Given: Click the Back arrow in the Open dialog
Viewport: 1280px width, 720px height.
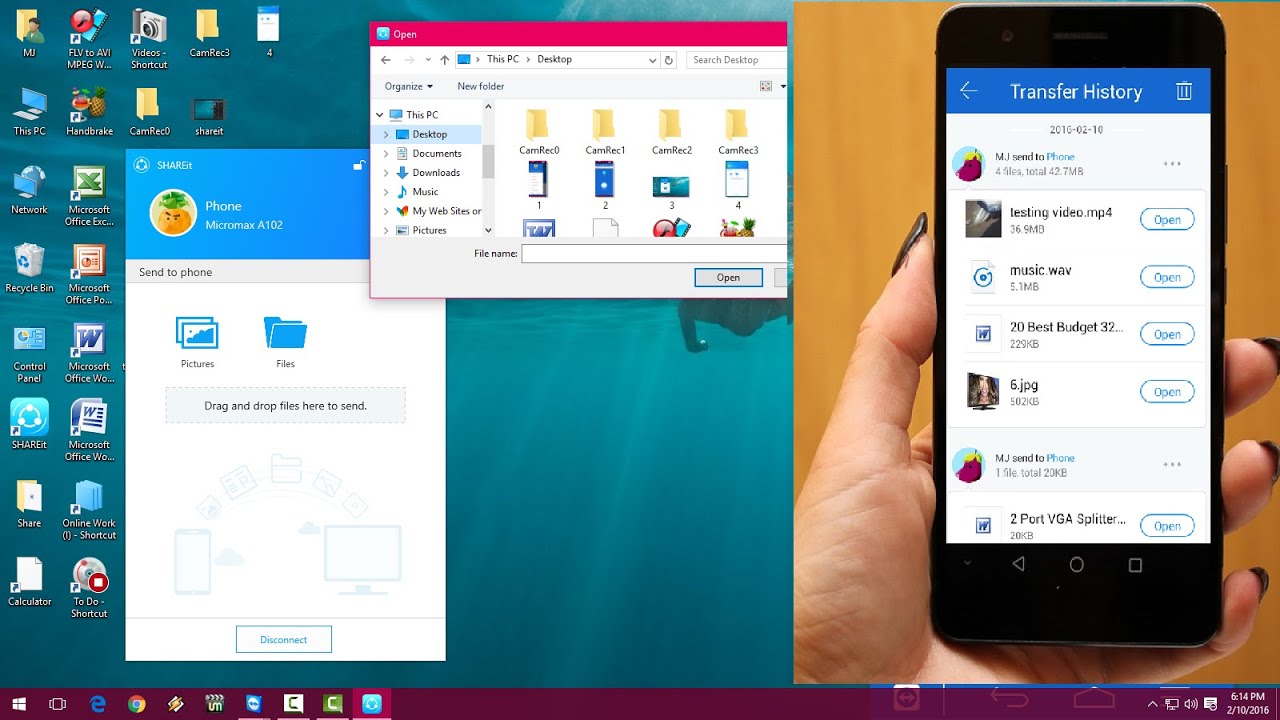Looking at the screenshot, I should pyautogui.click(x=386, y=60).
